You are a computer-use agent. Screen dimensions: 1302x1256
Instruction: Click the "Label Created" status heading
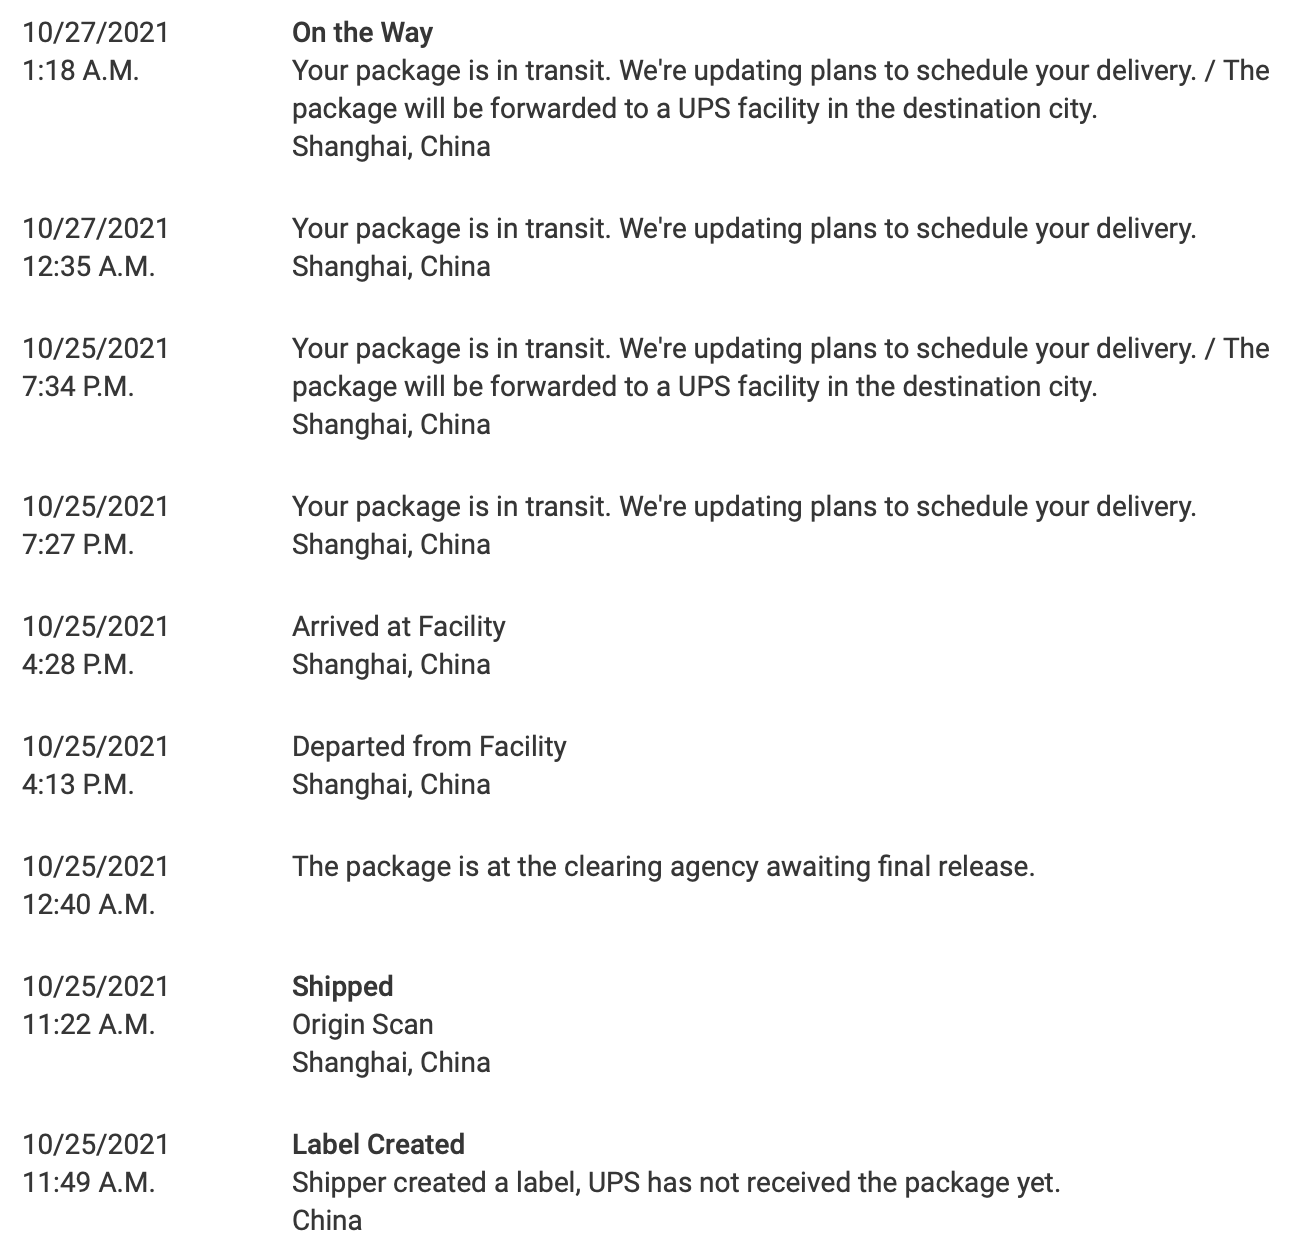coord(378,1145)
